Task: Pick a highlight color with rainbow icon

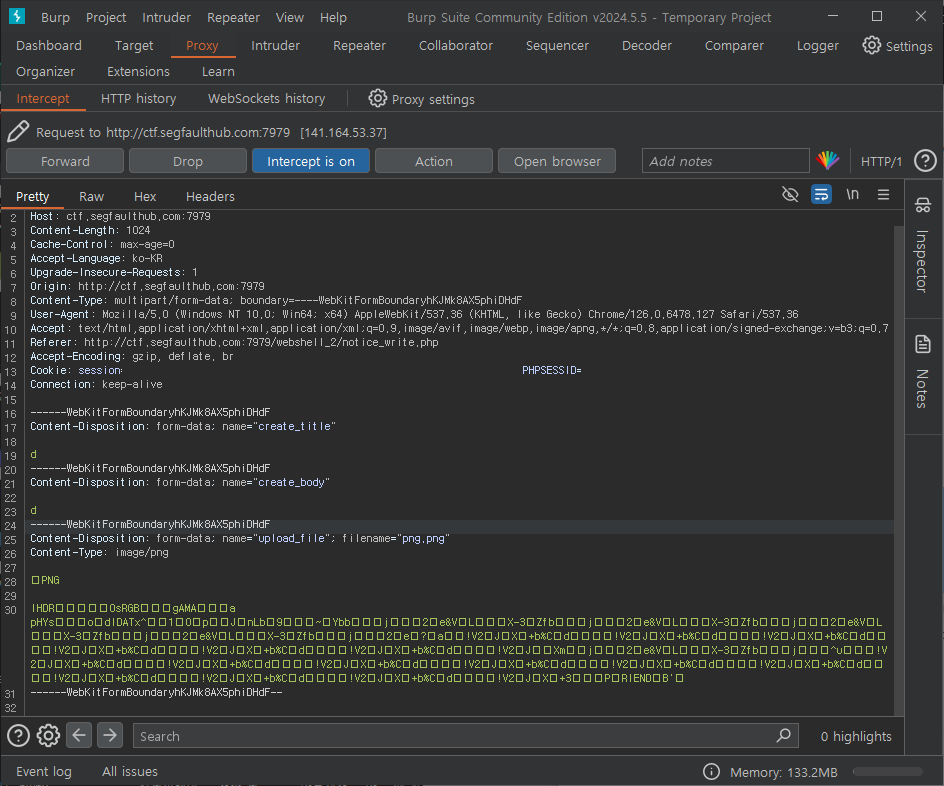Action: pyautogui.click(x=828, y=160)
